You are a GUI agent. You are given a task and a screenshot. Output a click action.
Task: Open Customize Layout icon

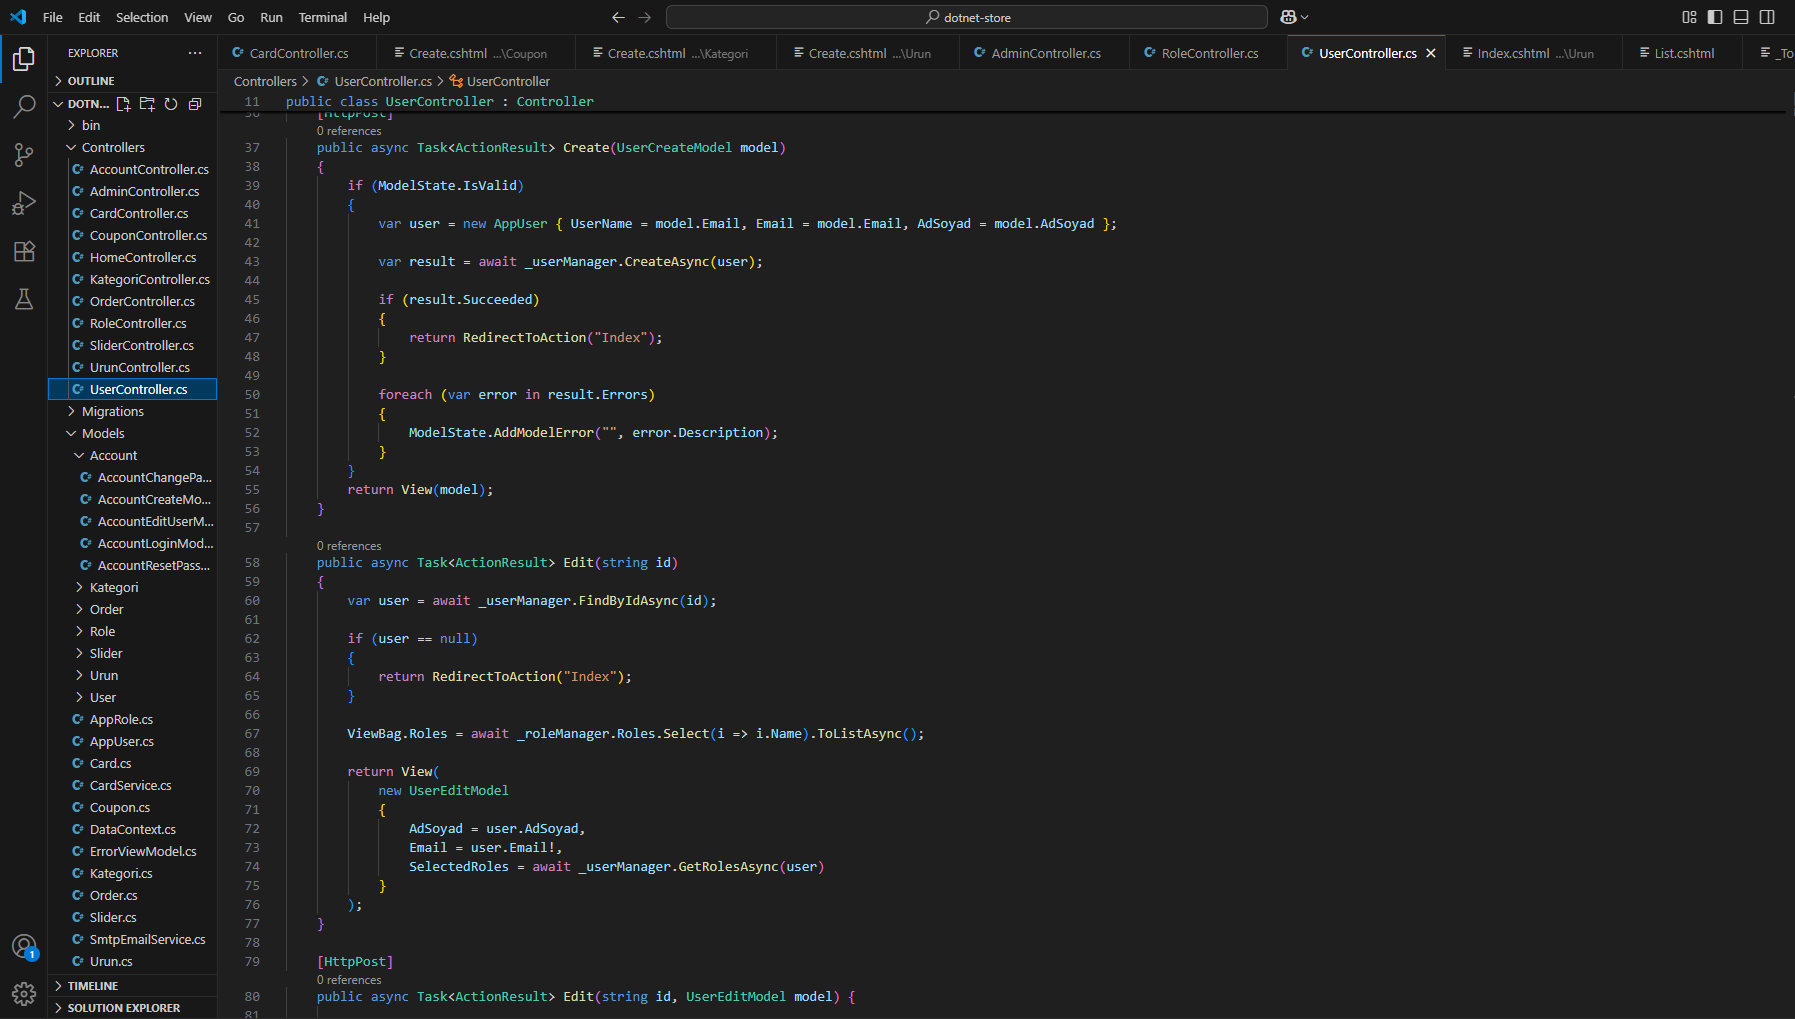click(1689, 17)
